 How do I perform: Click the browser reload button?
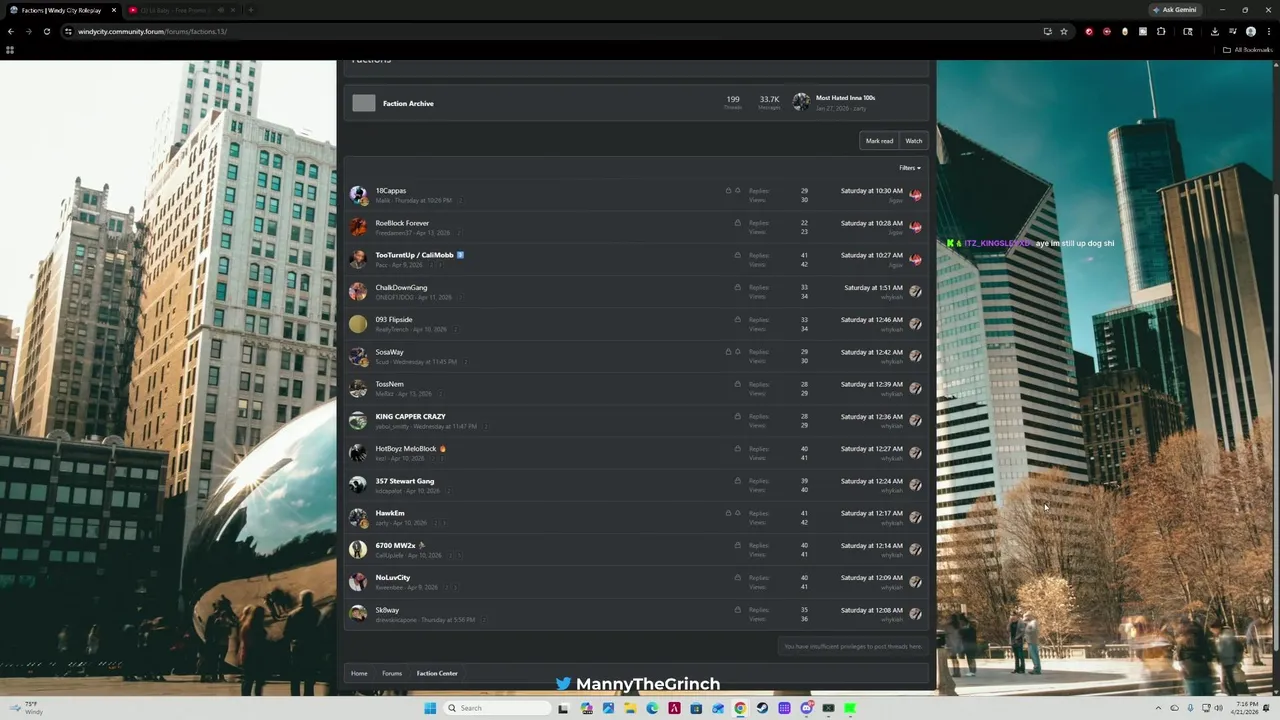pyautogui.click(x=46, y=31)
